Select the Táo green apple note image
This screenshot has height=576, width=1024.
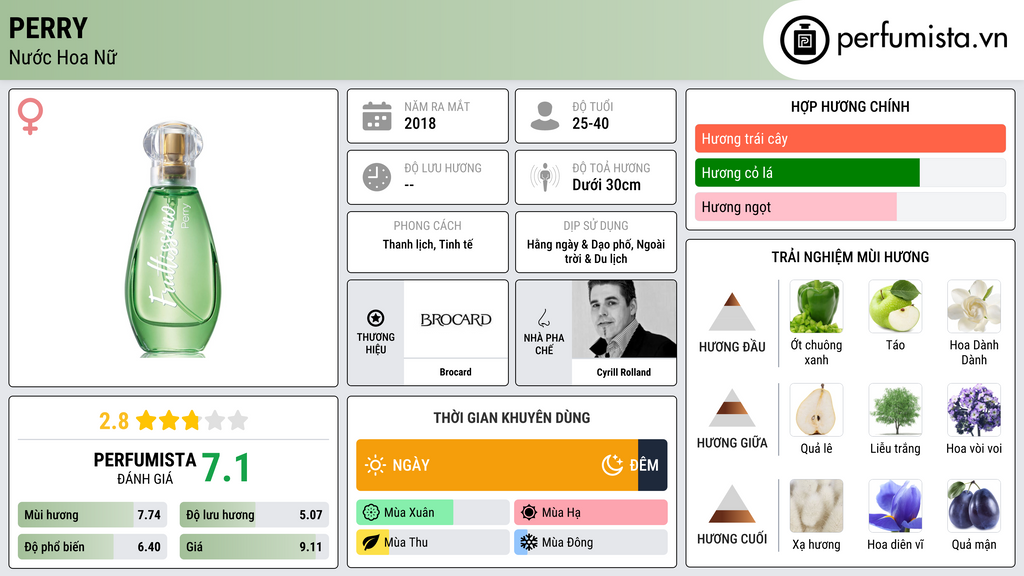tap(895, 306)
